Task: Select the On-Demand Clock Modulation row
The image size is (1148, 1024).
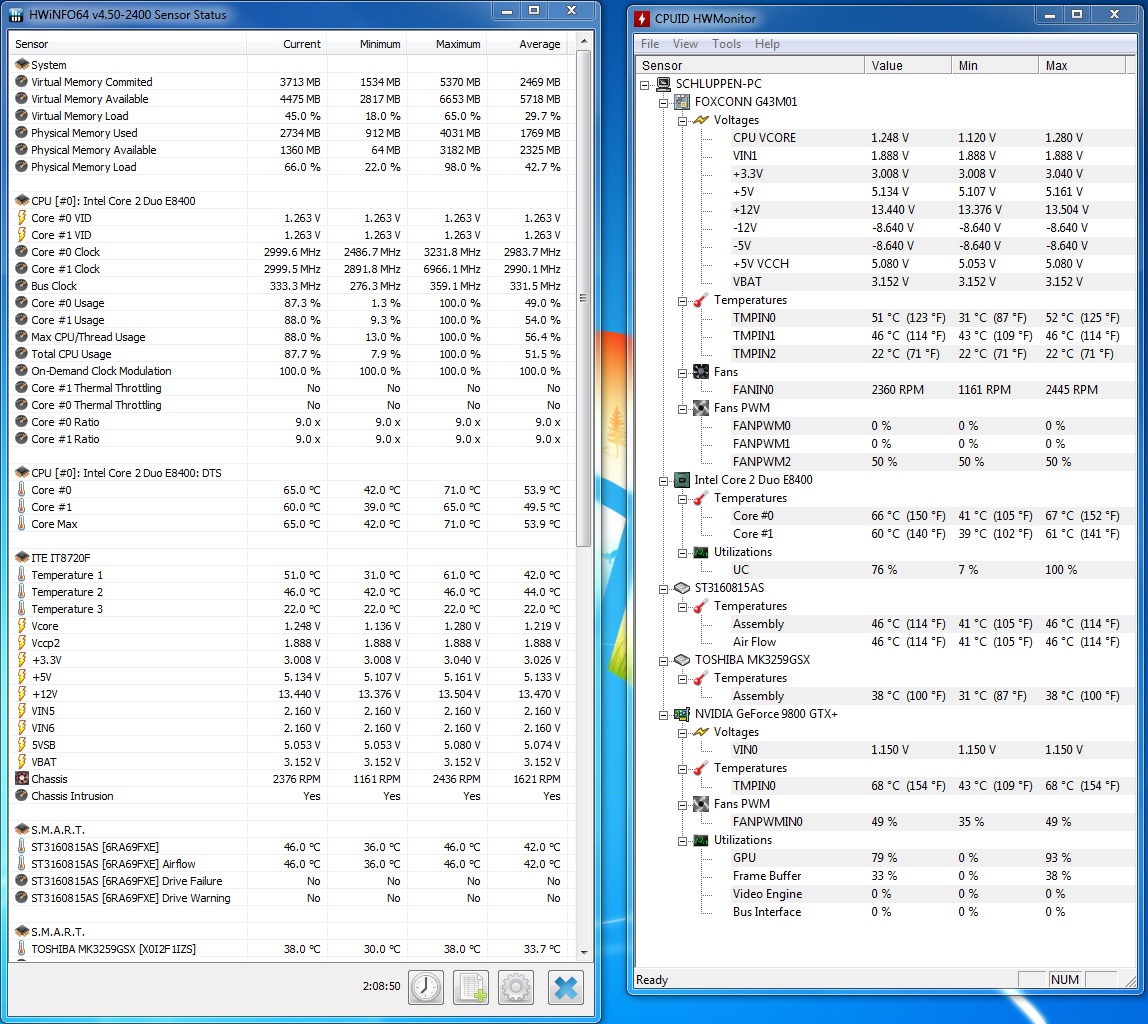Action: 291,370
